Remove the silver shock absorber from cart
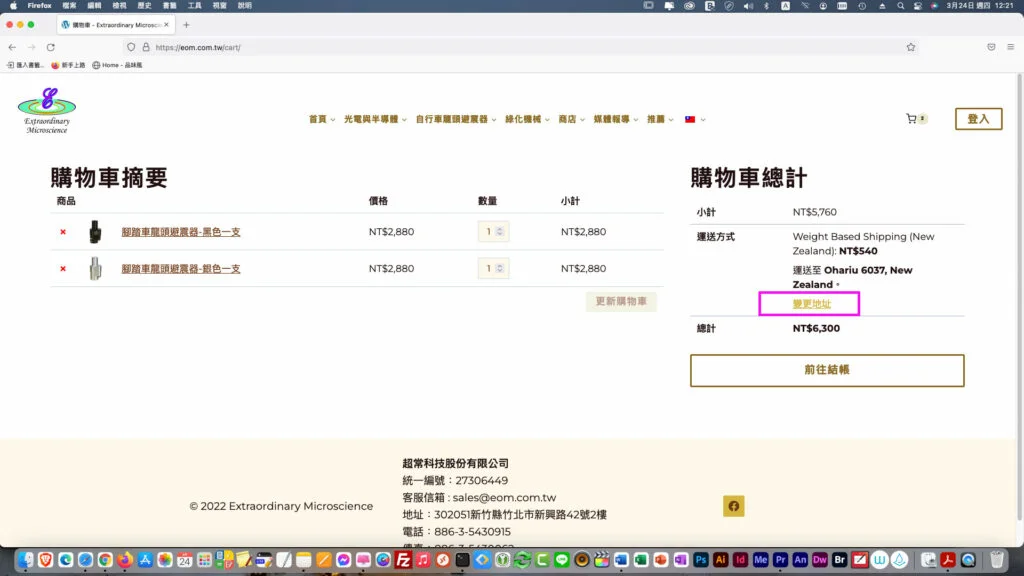This screenshot has width=1024, height=576. pos(63,269)
